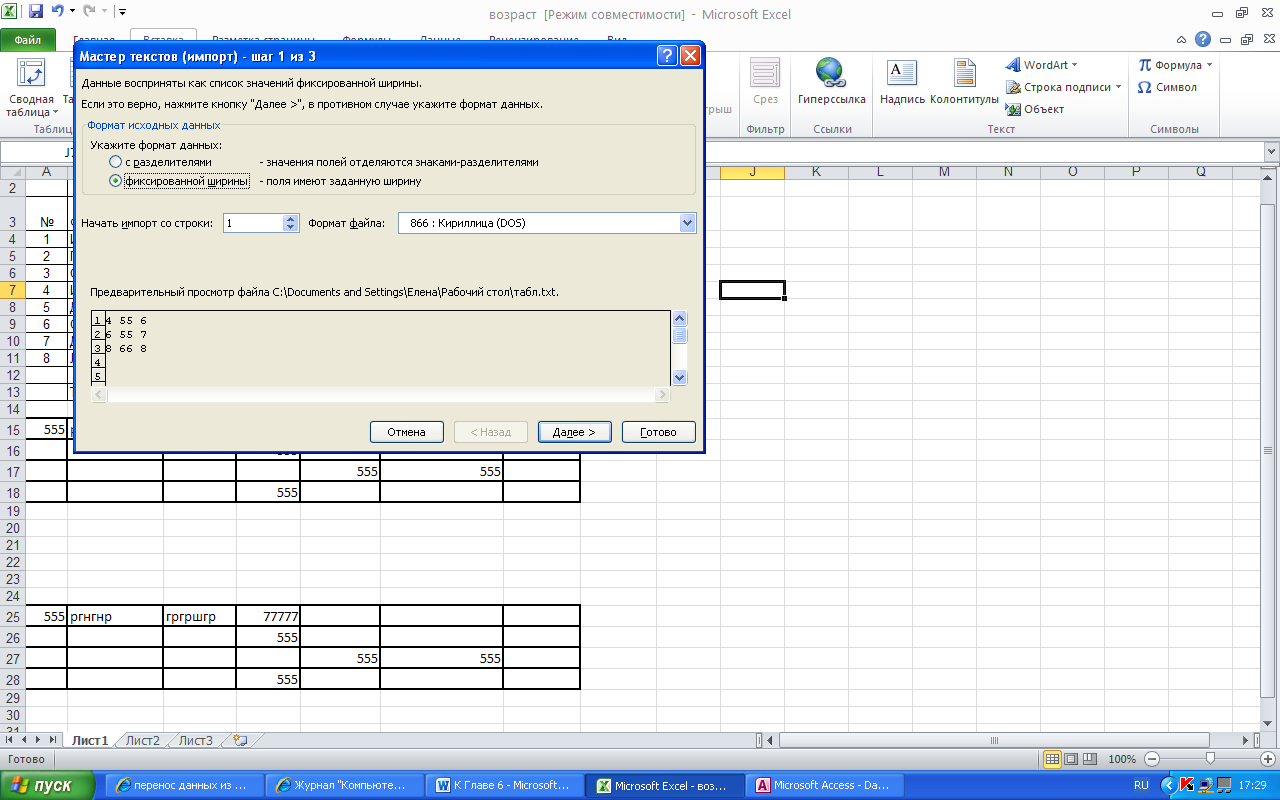1280x800 pixels.
Task: Click the Формула pi icon
Action: [1145, 65]
